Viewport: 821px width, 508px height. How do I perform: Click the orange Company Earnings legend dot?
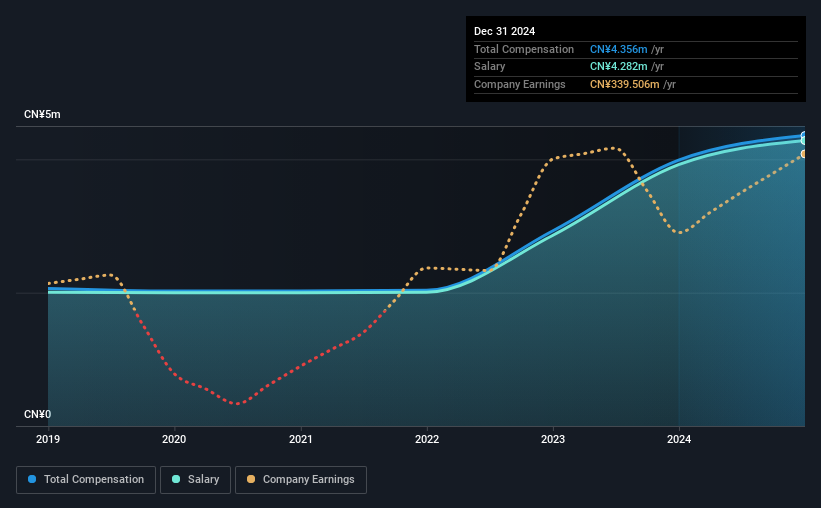pyautogui.click(x=251, y=479)
